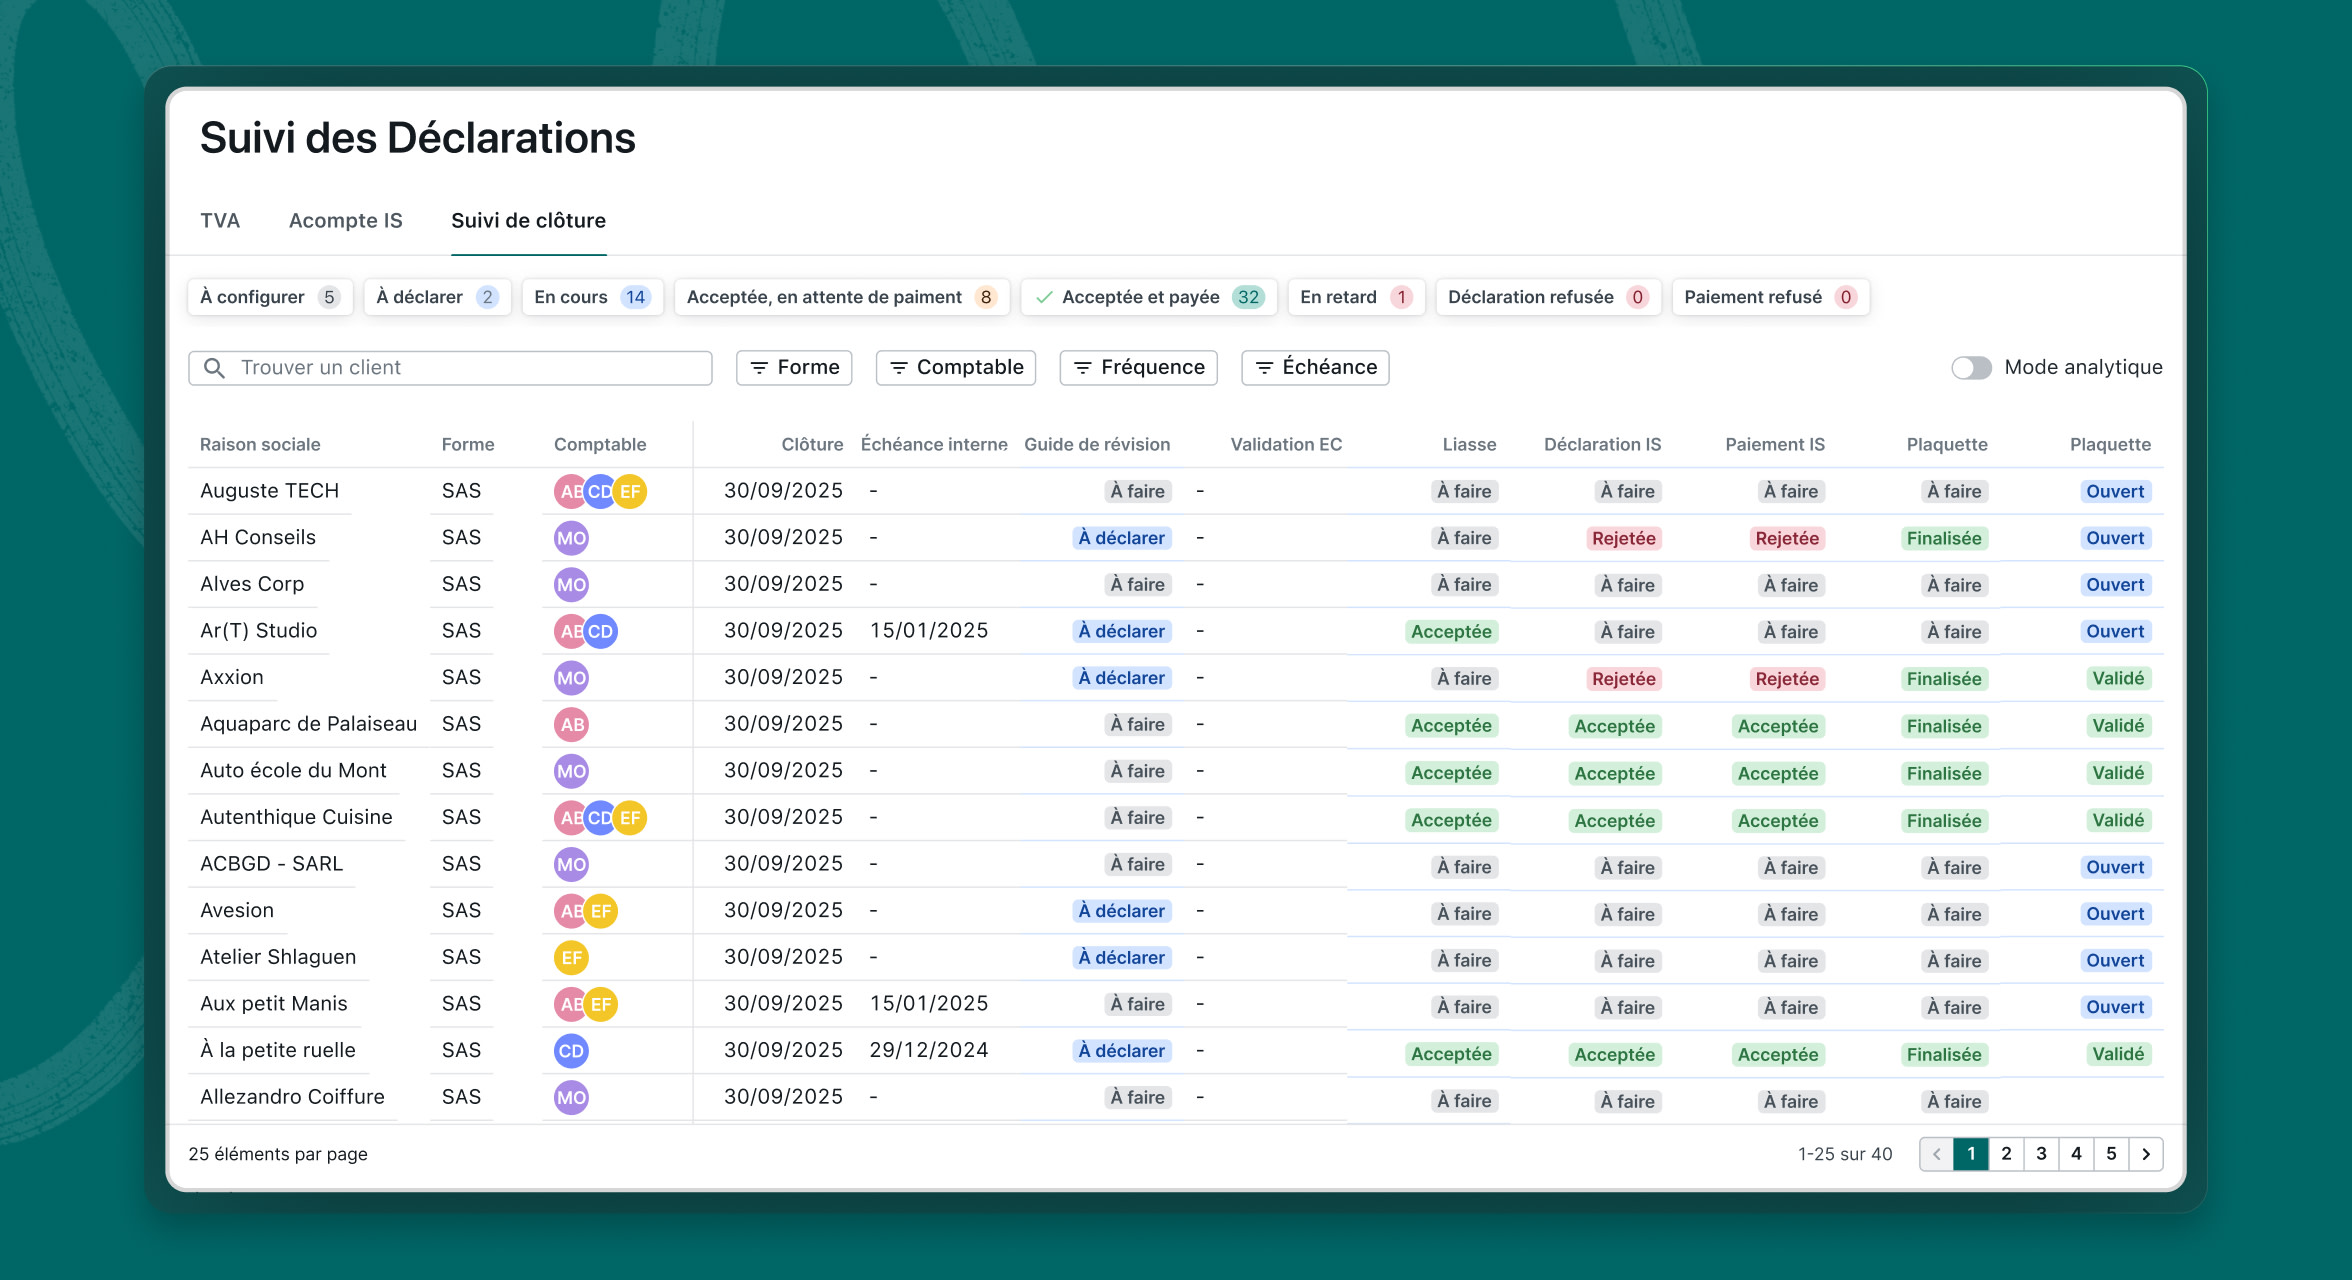Click the CD avatar for Ar(T) Studio
2352x1280 pixels.
(x=600, y=631)
